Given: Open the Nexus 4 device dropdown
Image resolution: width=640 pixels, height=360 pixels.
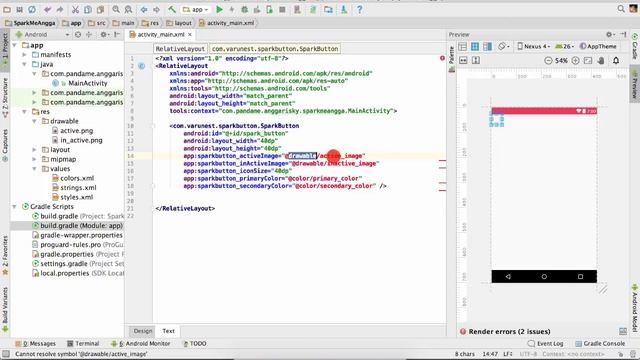Looking at the screenshot, I should (534, 47).
